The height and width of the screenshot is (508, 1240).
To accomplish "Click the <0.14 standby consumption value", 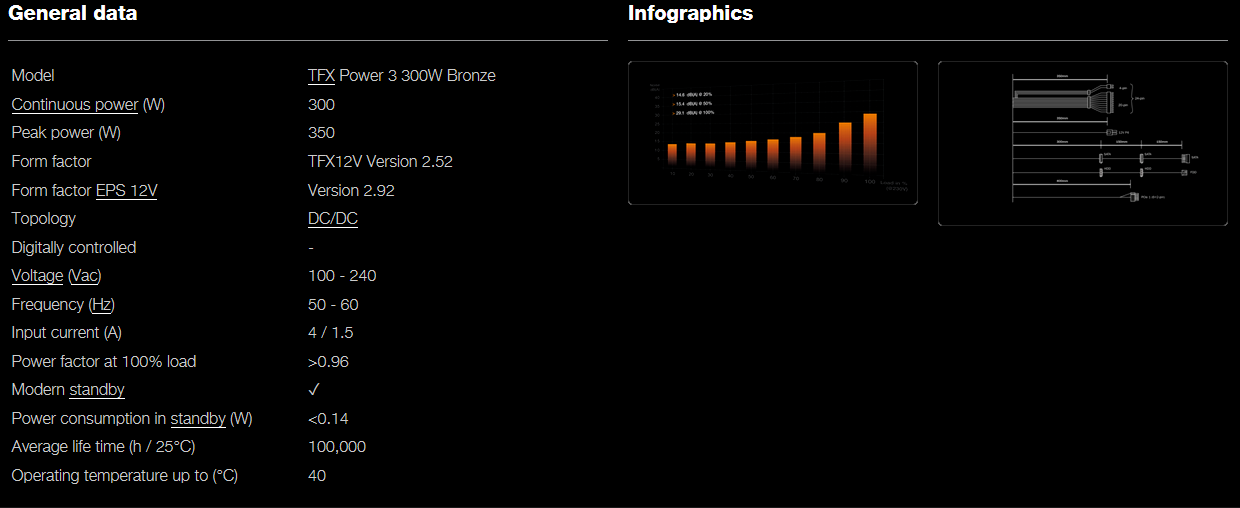I will (x=328, y=418).
